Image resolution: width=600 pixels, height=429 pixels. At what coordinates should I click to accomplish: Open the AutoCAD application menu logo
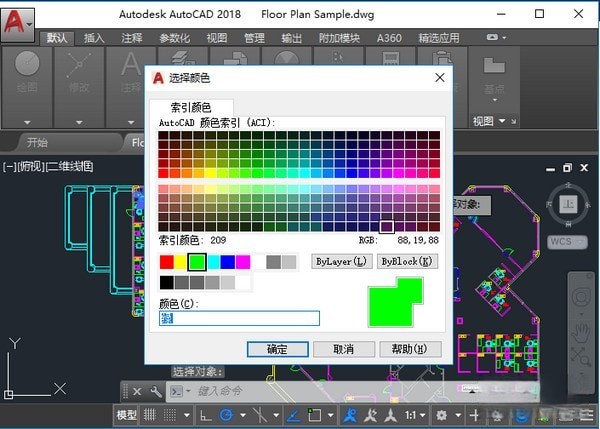click(x=17, y=18)
